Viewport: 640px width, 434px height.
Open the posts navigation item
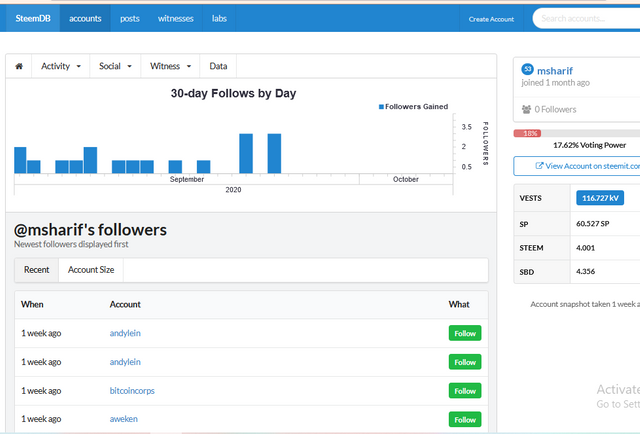click(x=130, y=18)
